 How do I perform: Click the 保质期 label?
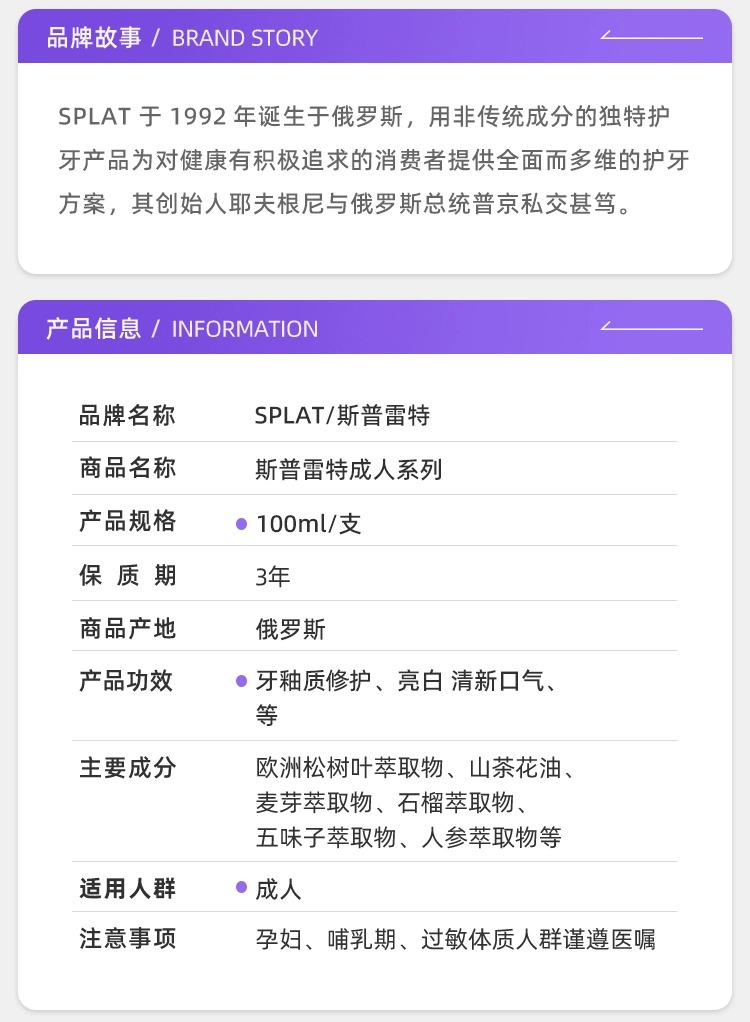pyautogui.click(x=127, y=575)
